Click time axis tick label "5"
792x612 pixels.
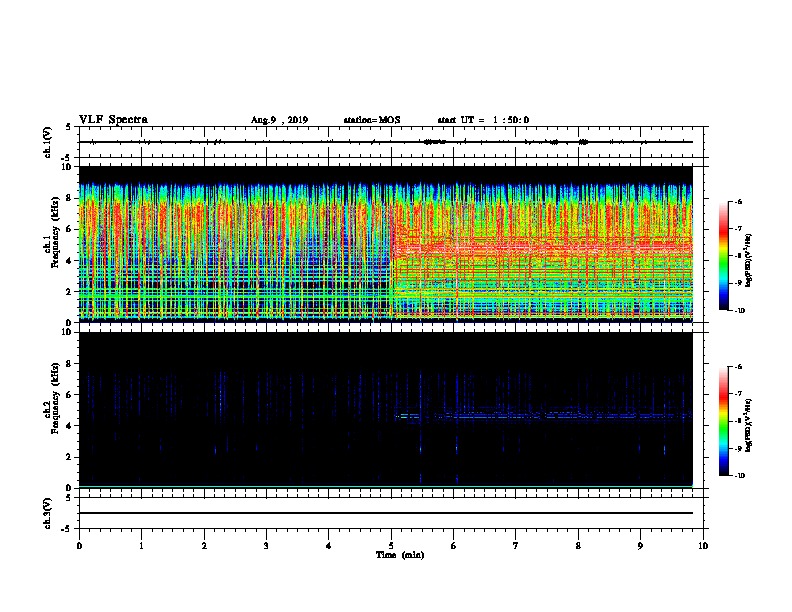point(391,546)
